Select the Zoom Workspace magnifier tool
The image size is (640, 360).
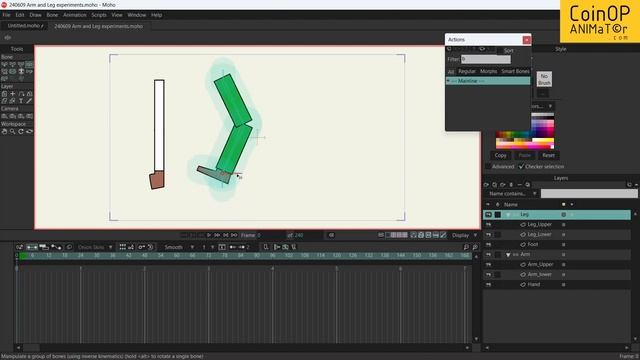point(13,131)
